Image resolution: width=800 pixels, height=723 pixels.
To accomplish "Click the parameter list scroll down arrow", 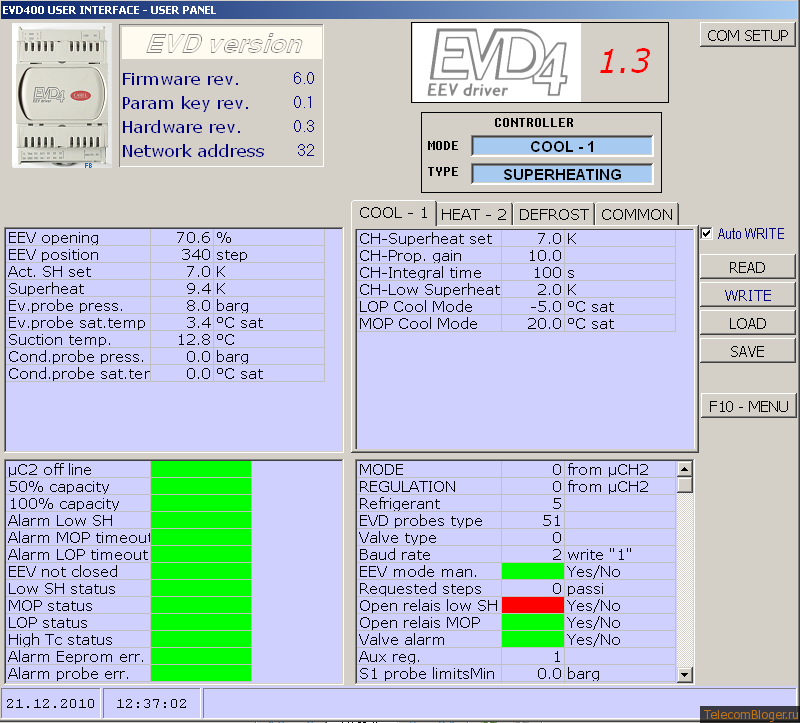I will 684,675.
